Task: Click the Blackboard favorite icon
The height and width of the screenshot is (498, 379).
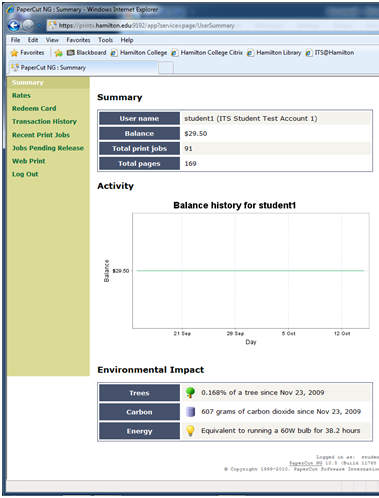Action: (x=71, y=53)
